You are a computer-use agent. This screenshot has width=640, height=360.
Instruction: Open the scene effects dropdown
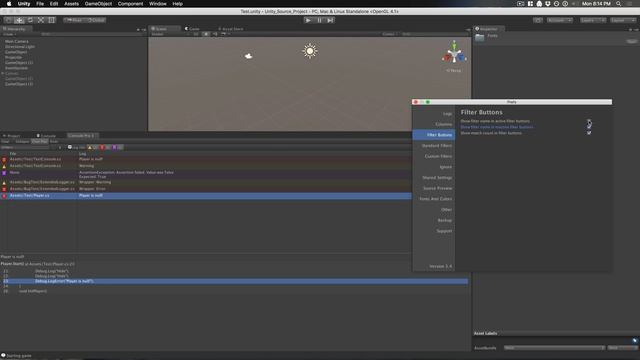click(226, 34)
